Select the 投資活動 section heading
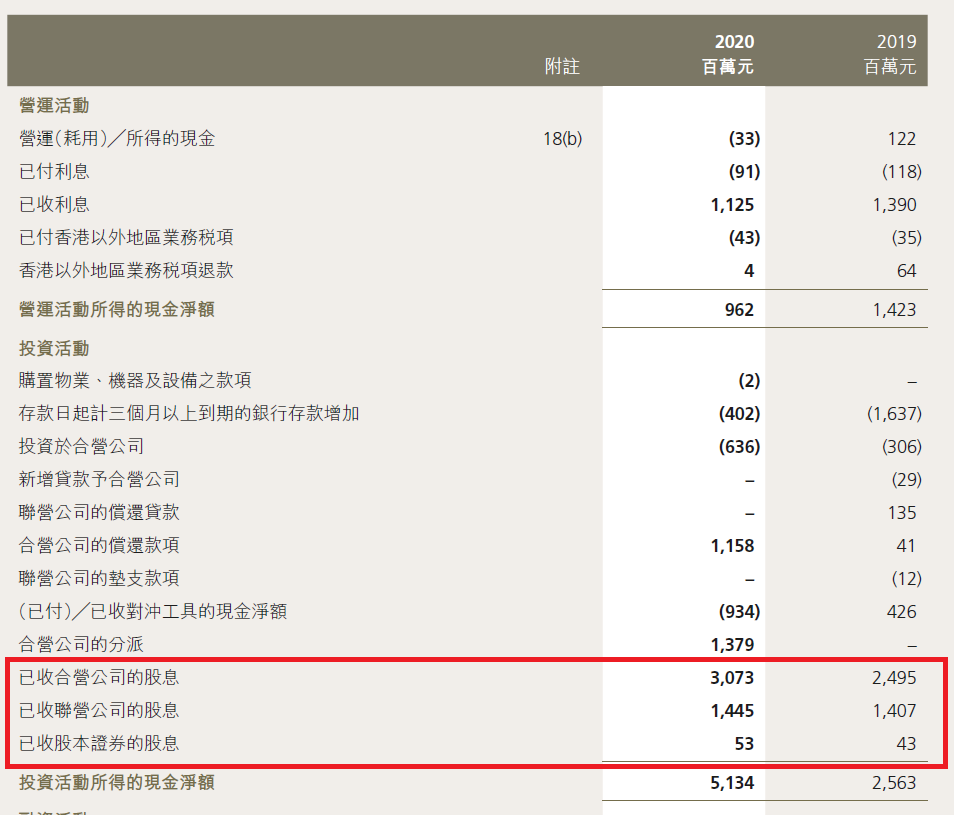Viewport: 954px width, 815px height. (x=54, y=349)
